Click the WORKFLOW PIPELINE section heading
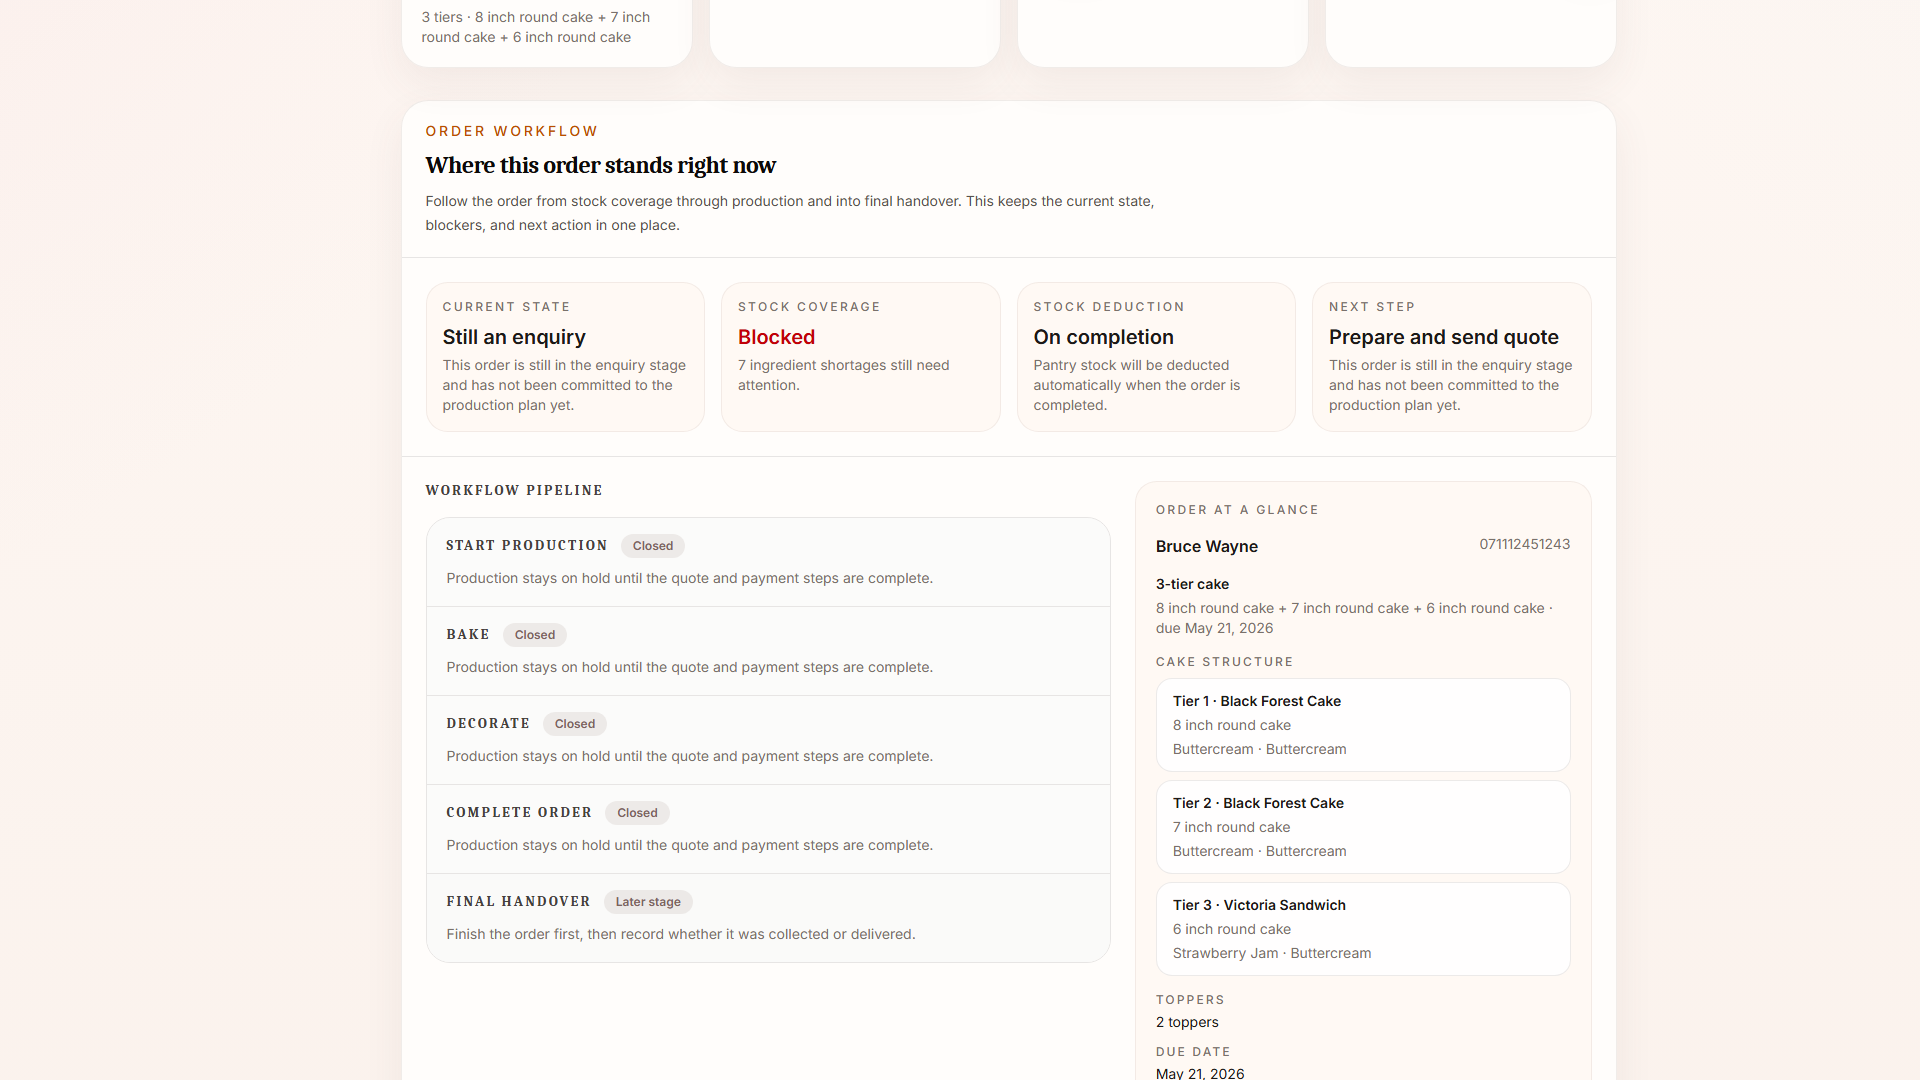This screenshot has width=1920, height=1080. [514, 491]
